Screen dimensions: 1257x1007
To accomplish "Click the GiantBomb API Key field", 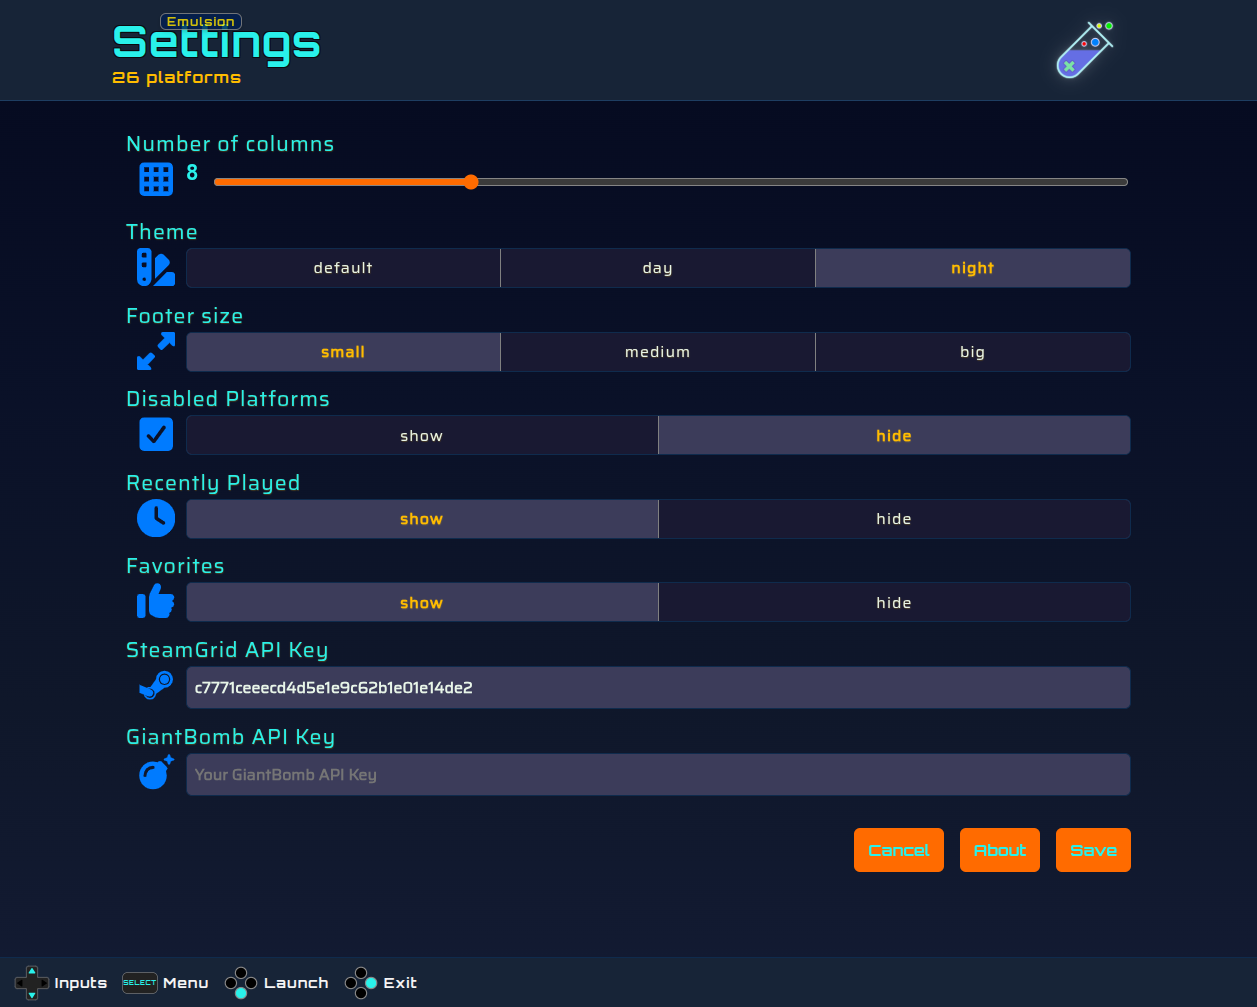I will coord(658,775).
